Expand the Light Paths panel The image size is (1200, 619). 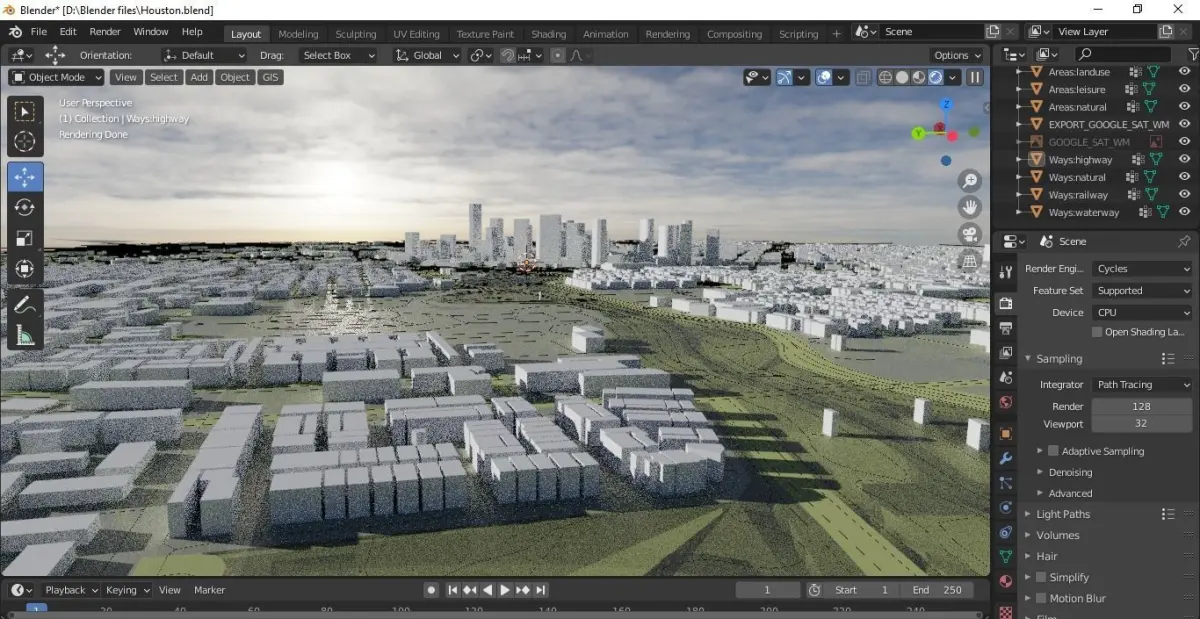(x=1063, y=514)
